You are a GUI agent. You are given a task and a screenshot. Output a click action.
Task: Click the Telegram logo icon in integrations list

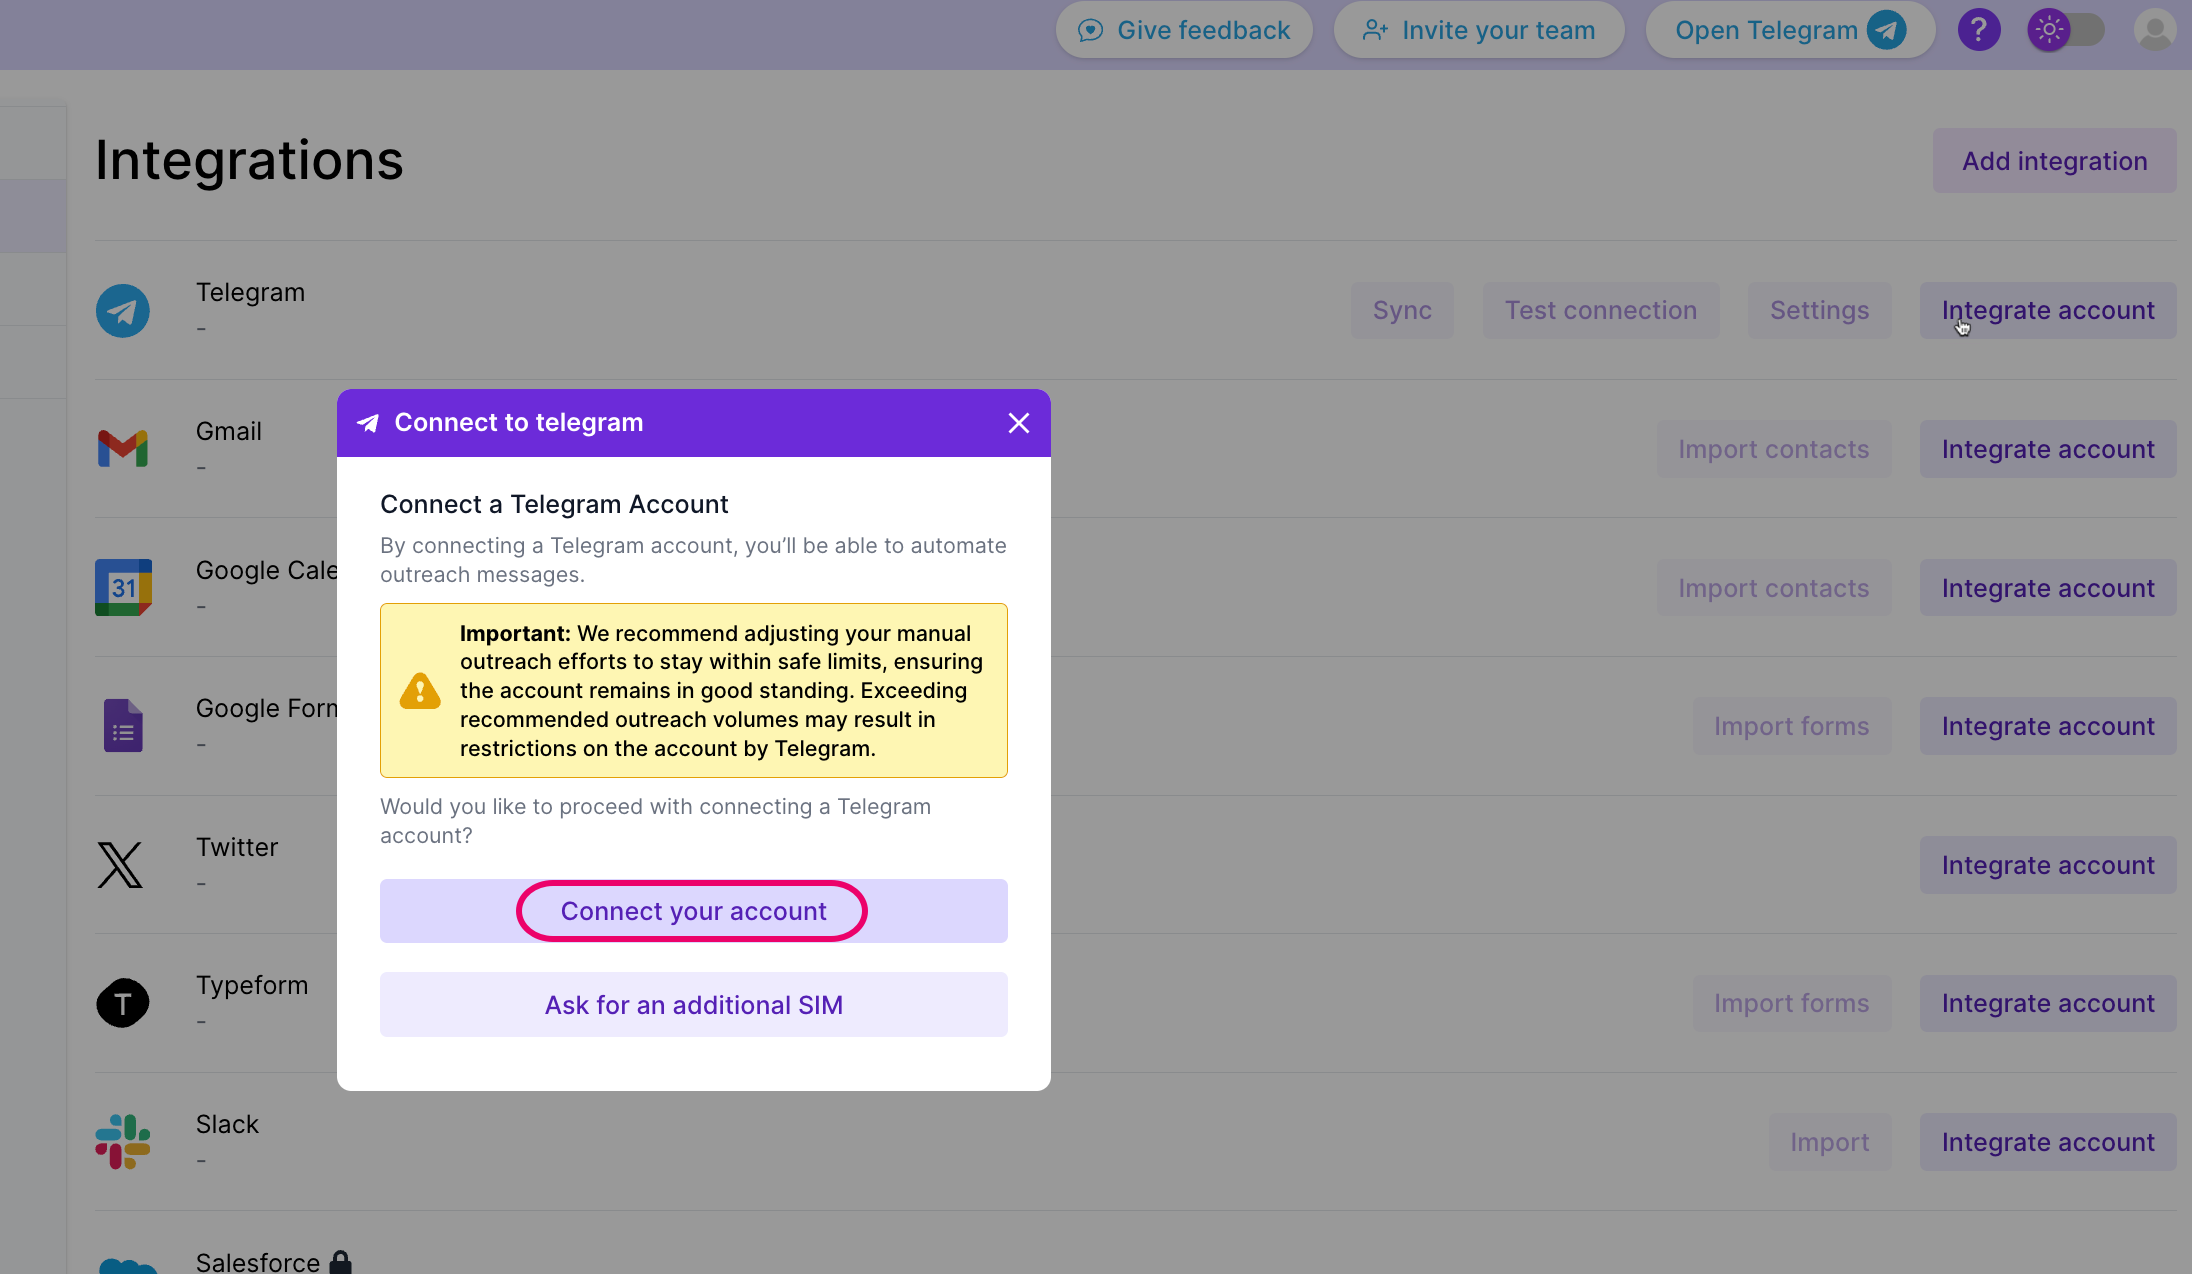click(x=123, y=311)
